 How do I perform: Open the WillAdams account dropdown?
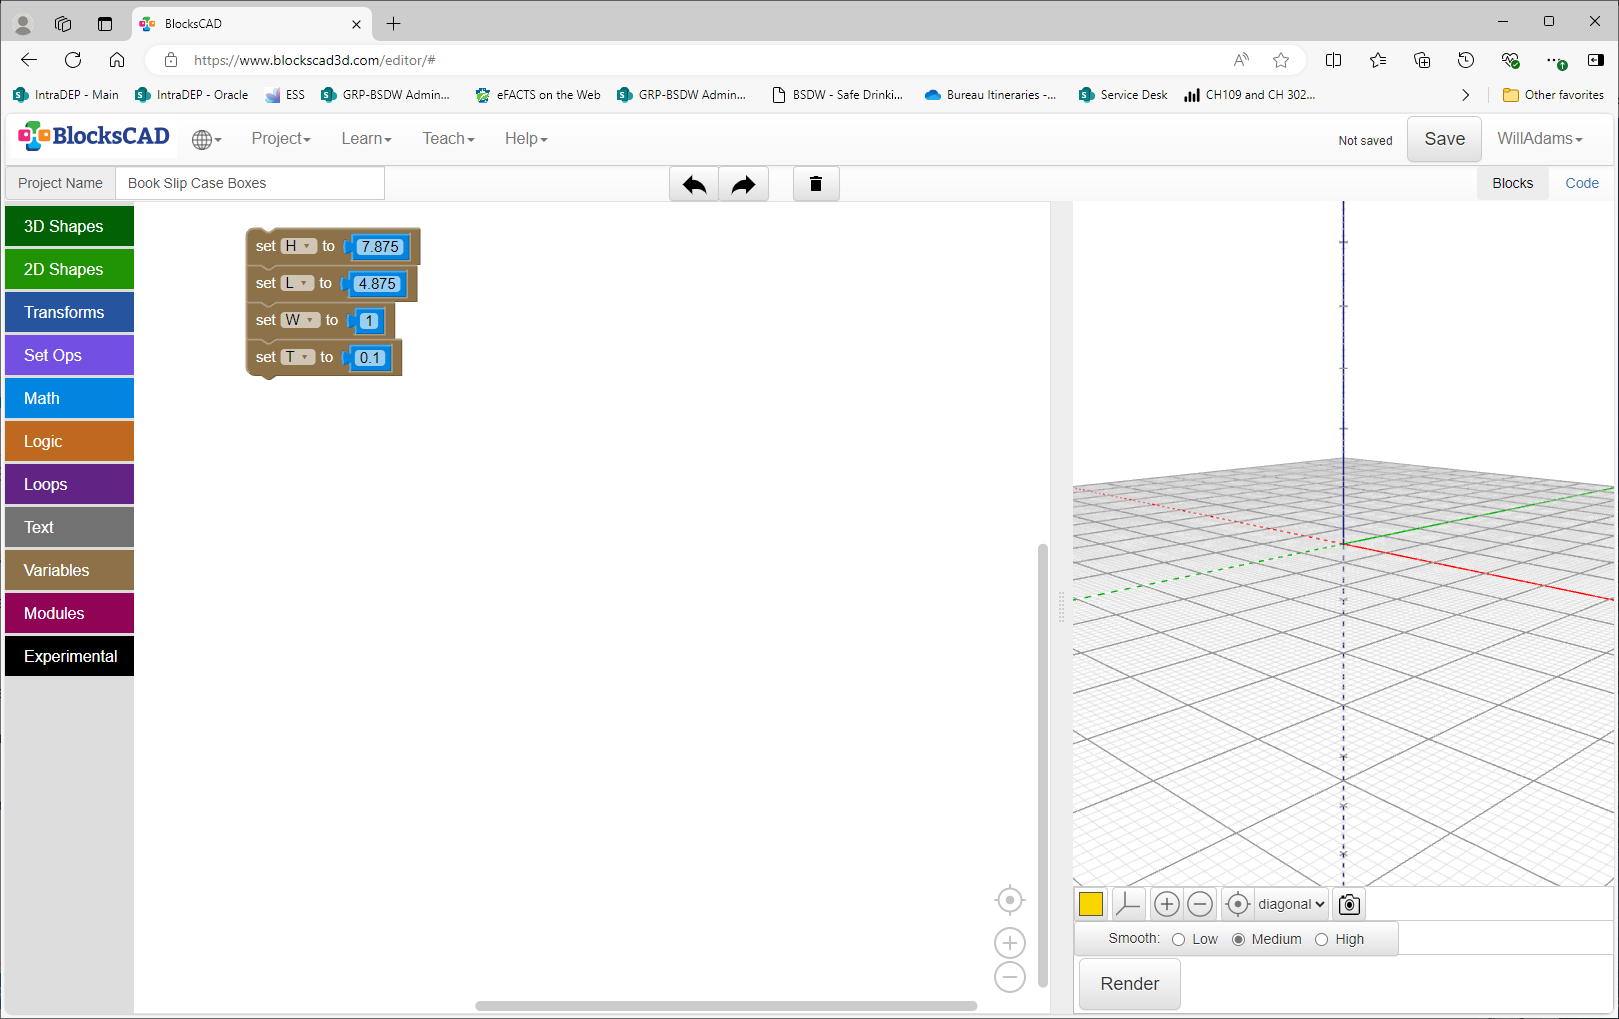coord(1540,139)
